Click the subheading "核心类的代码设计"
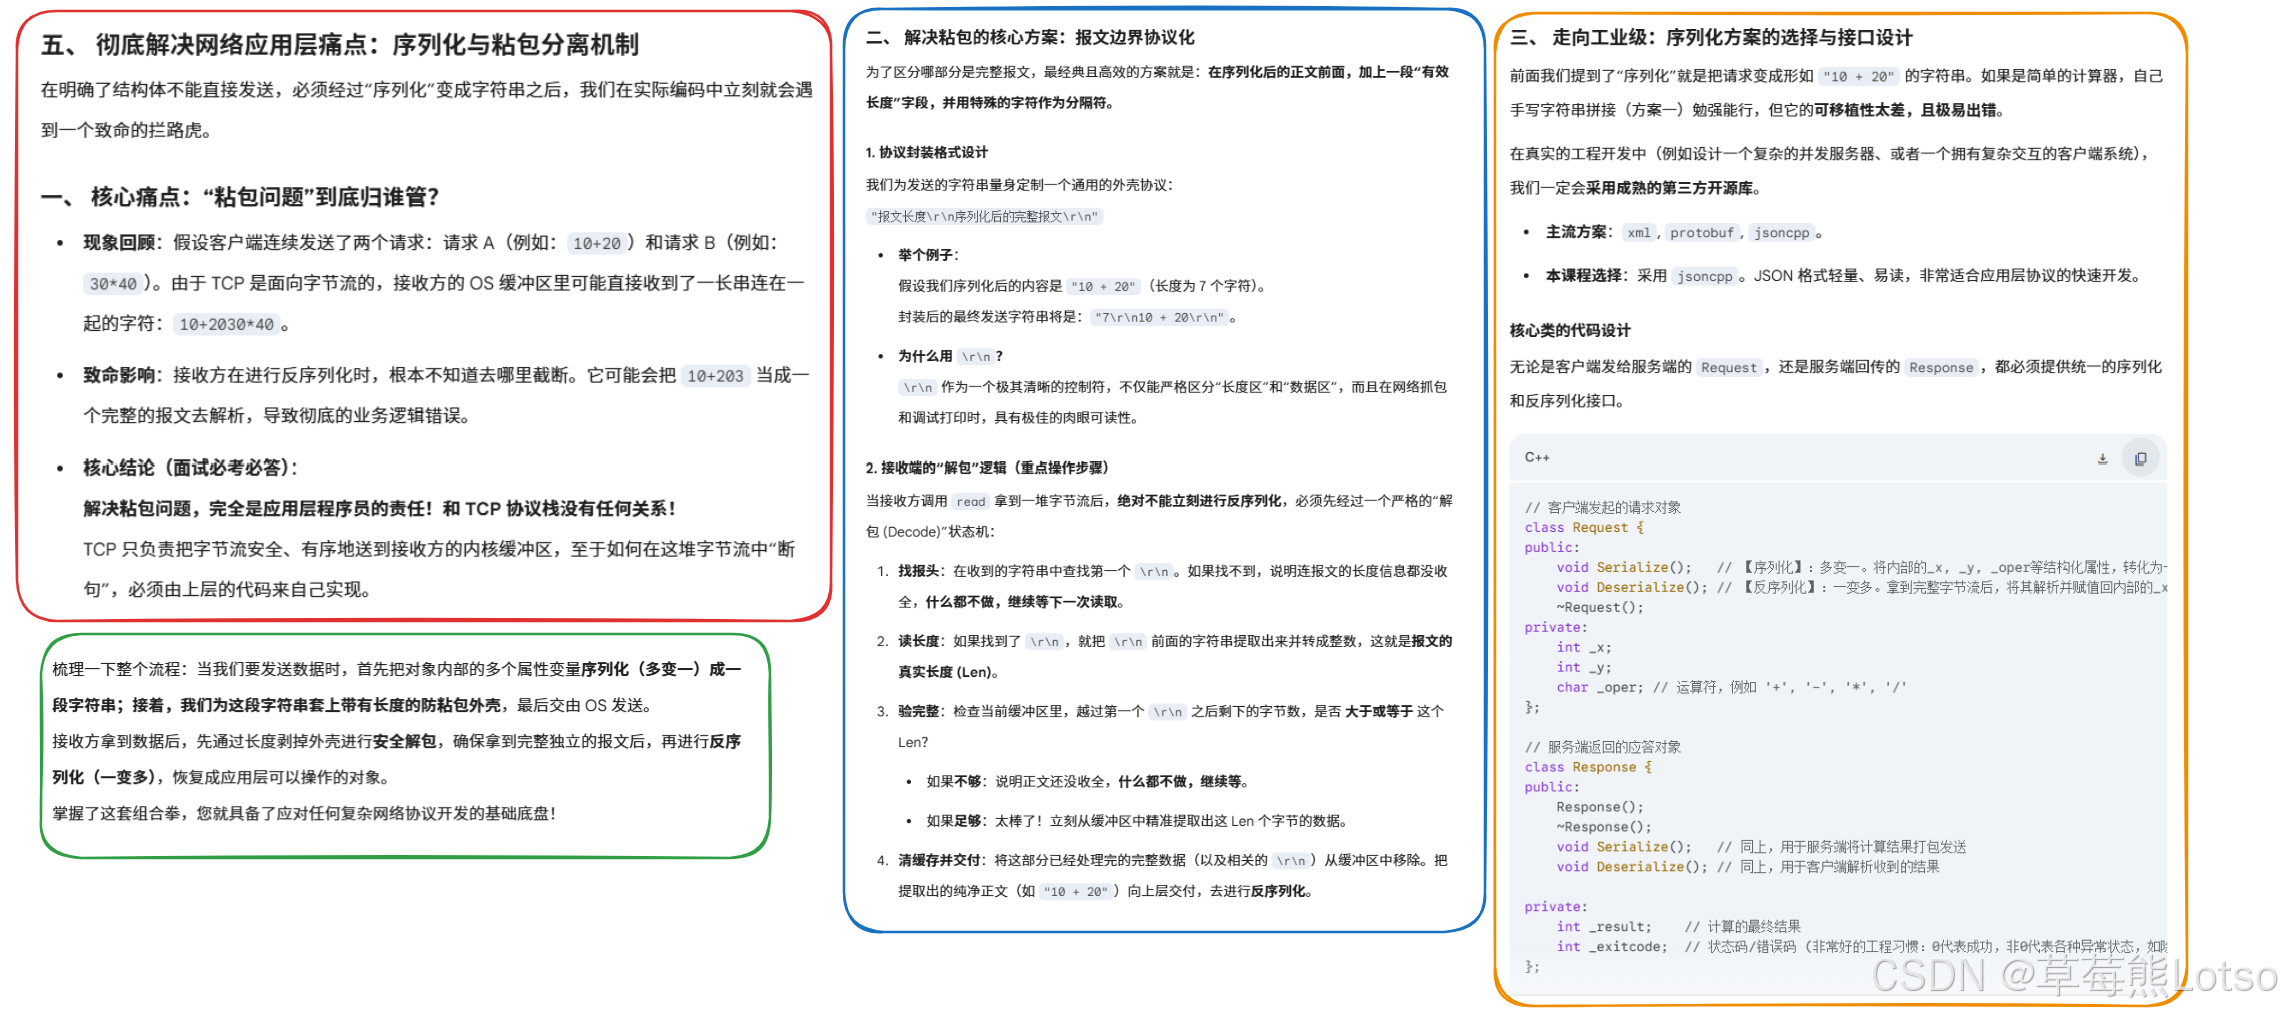The height and width of the screenshot is (1014, 2282). pyautogui.click(x=1569, y=331)
